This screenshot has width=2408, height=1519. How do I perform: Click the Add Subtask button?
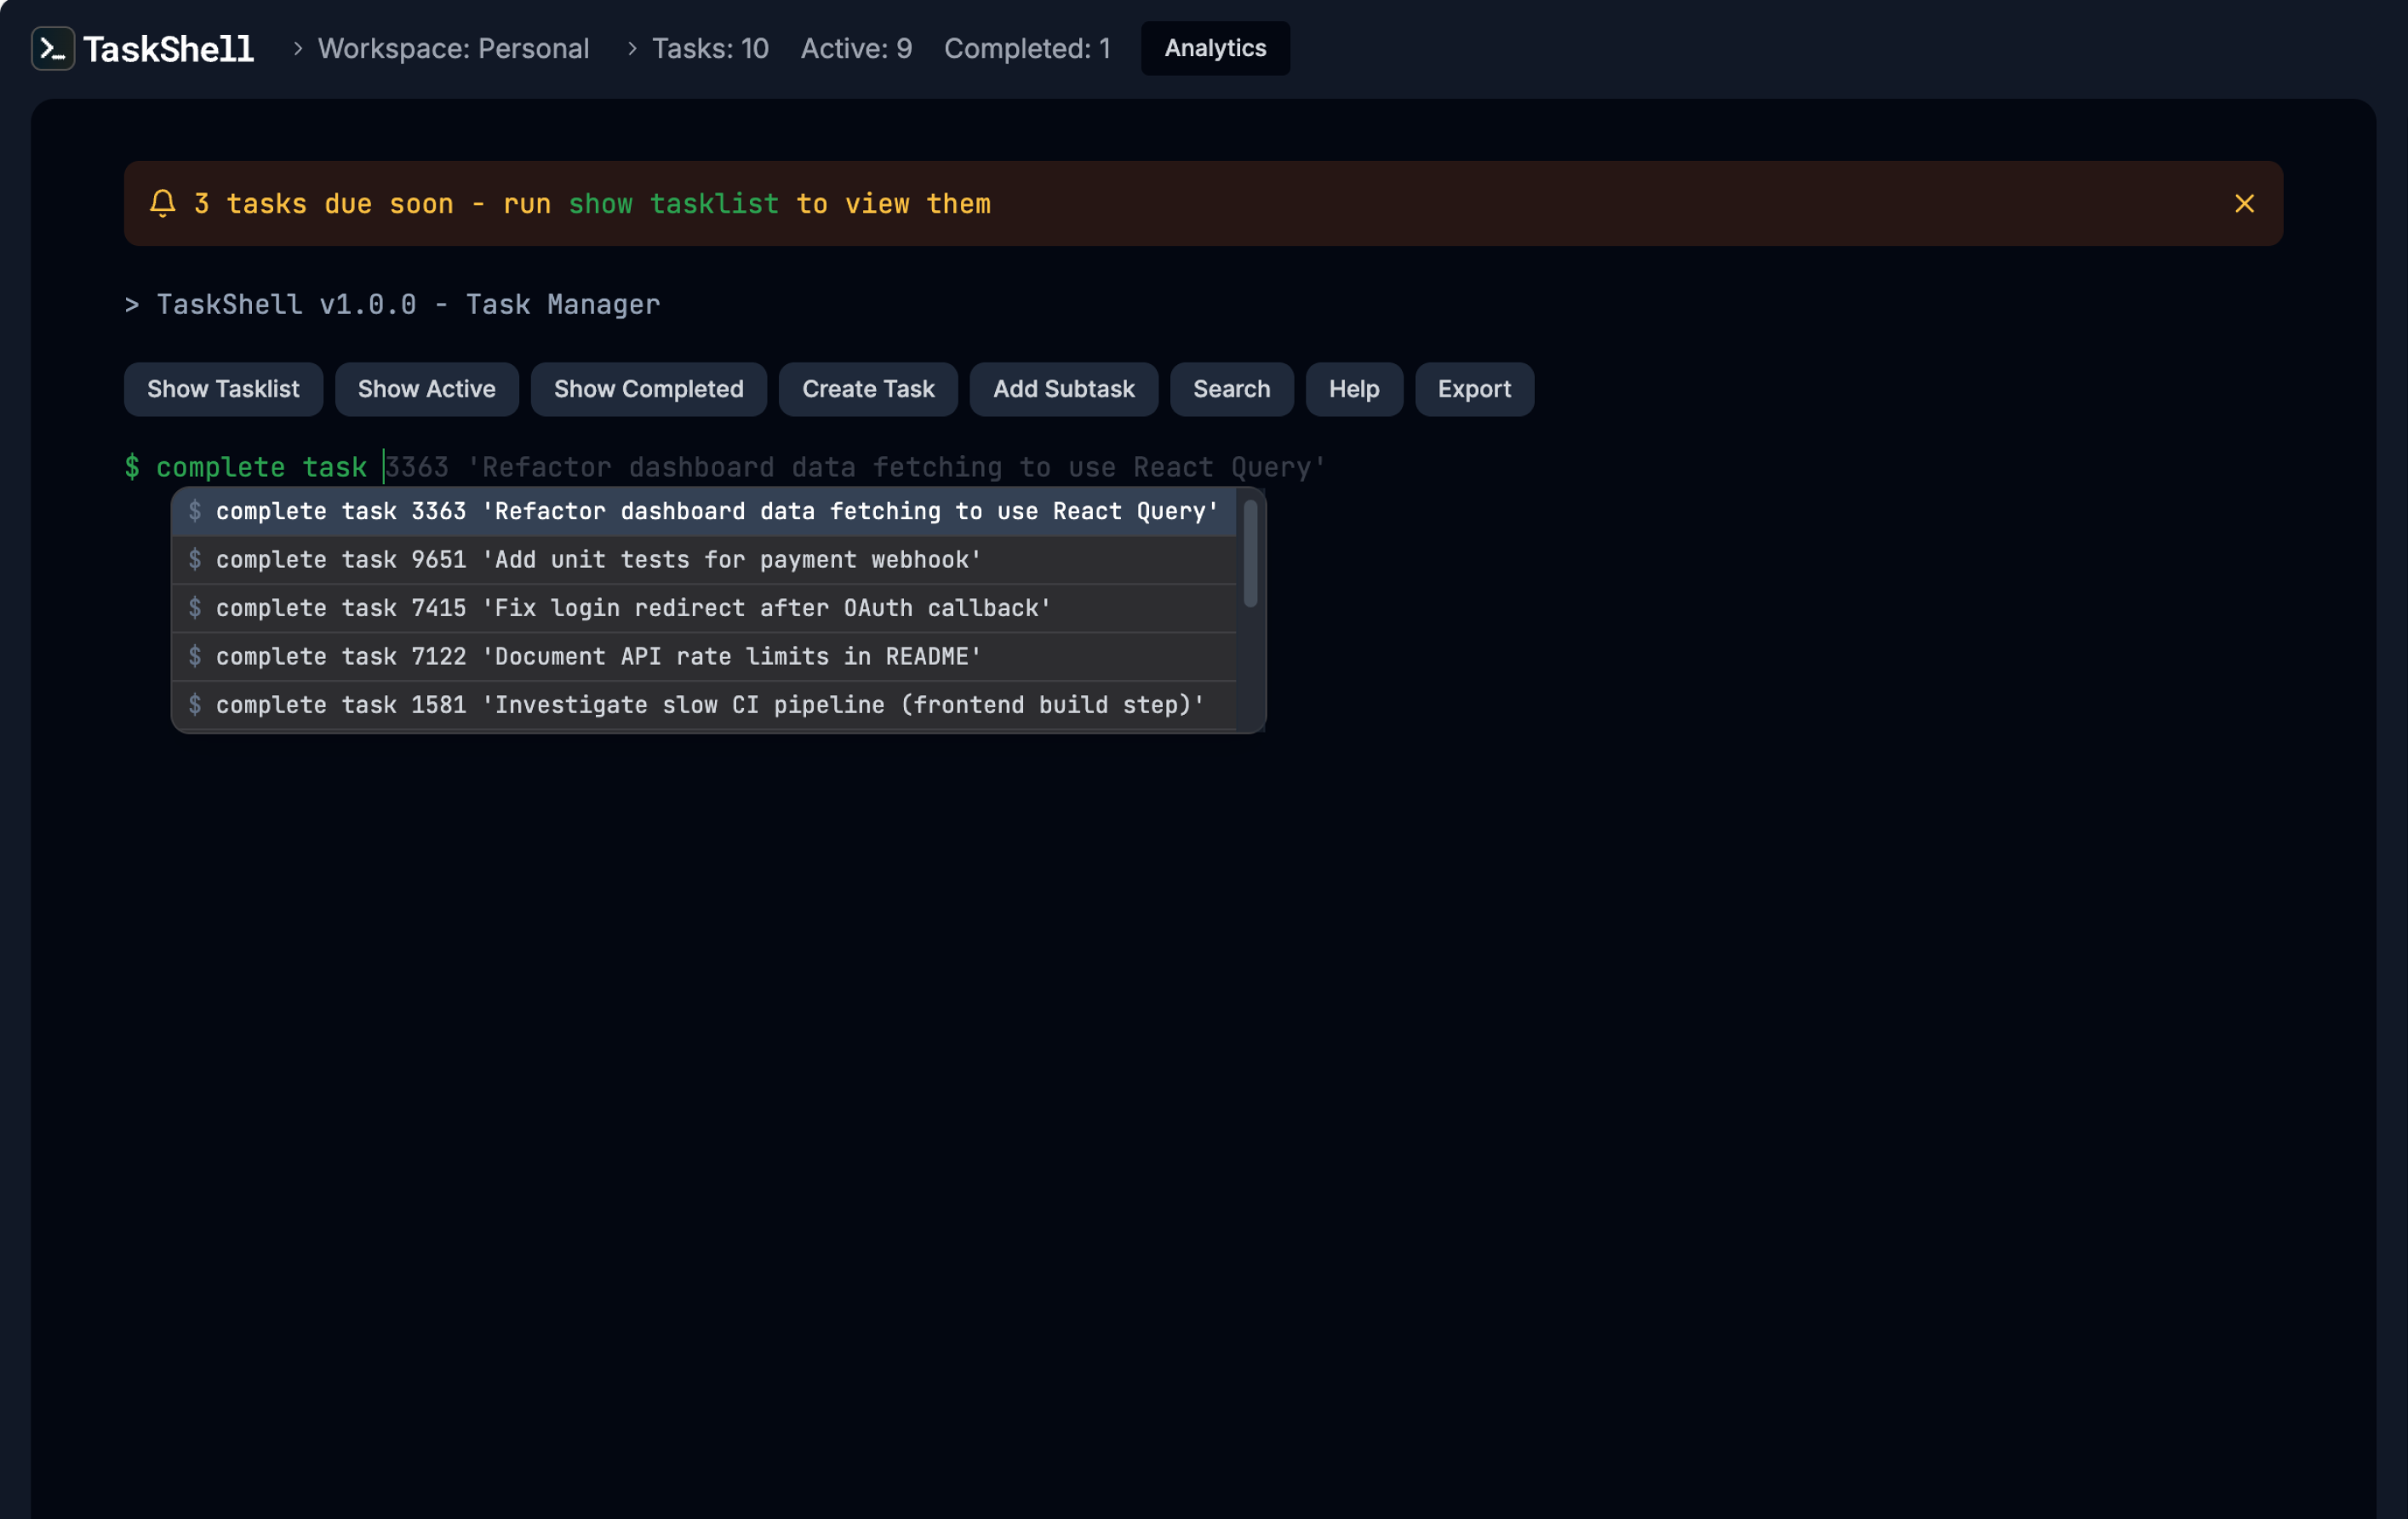tap(1063, 389)
